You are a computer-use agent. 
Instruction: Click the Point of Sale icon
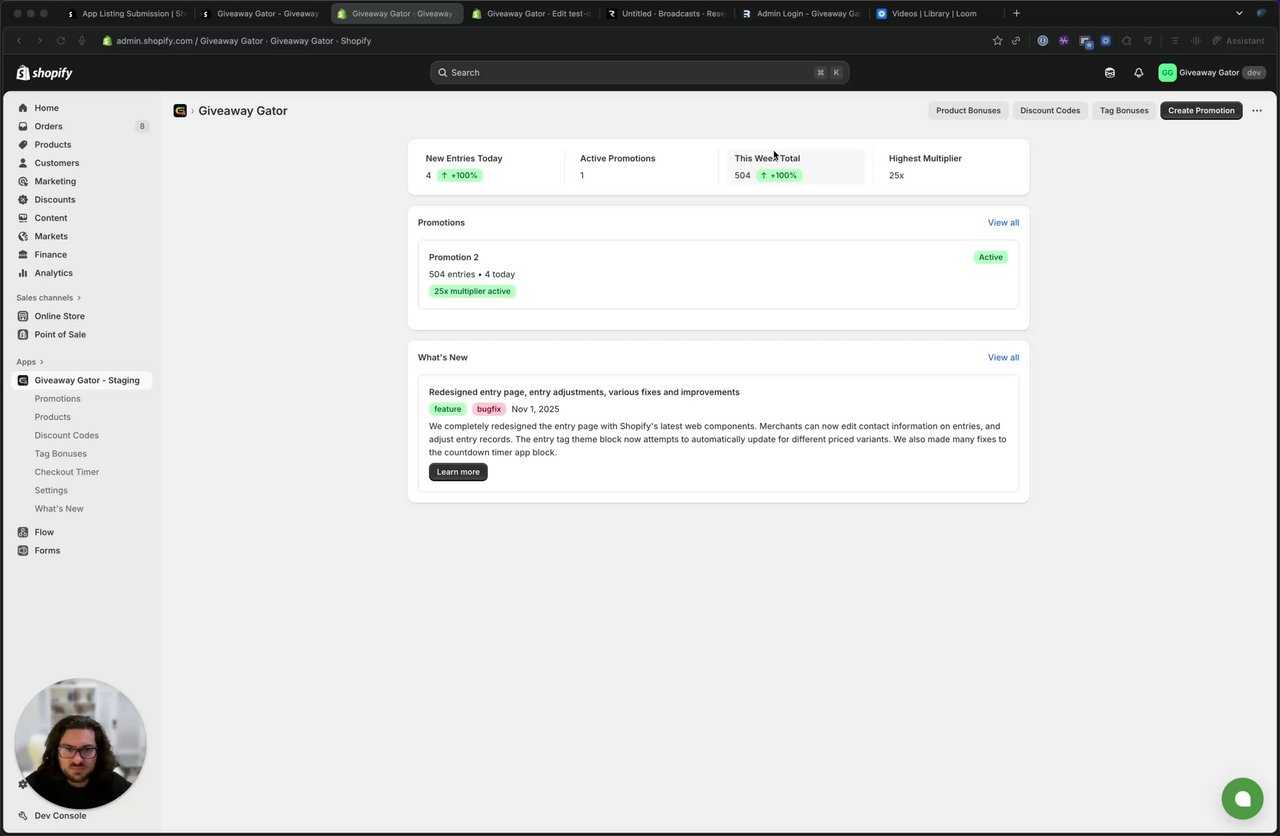(23, 334)
